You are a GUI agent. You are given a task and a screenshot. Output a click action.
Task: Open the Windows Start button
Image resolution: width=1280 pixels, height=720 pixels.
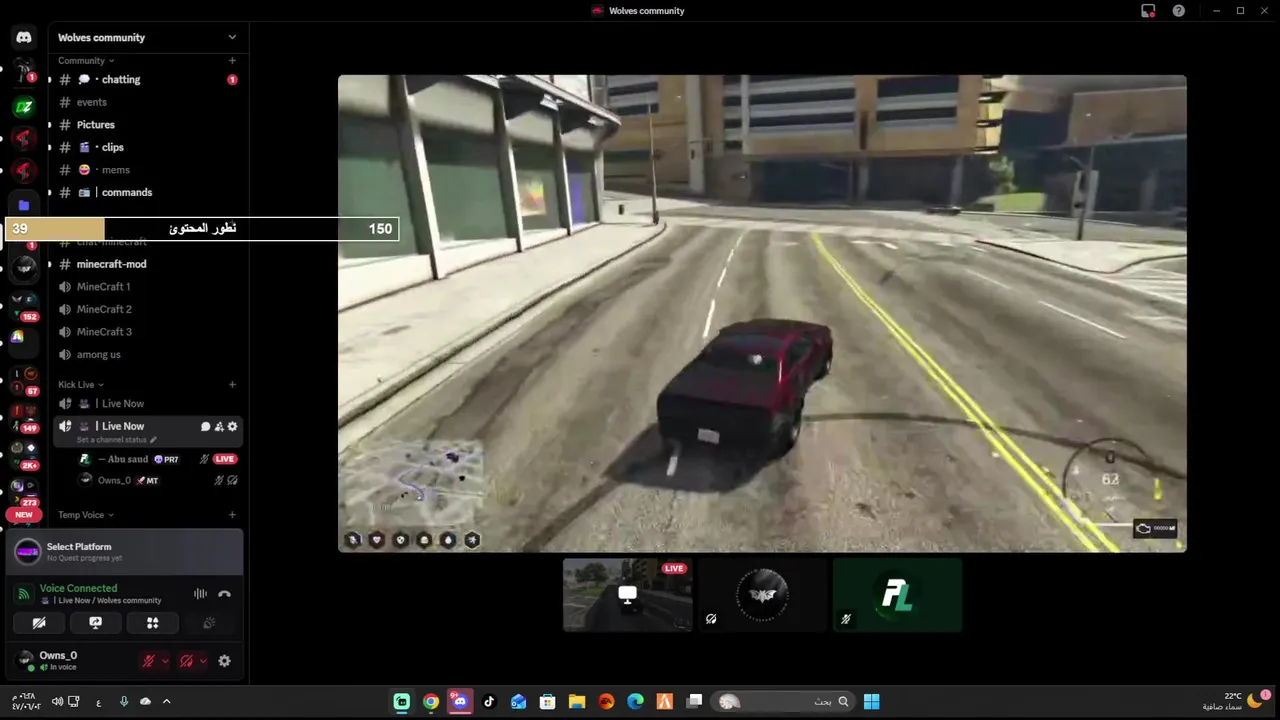click(x=871, y=701)
